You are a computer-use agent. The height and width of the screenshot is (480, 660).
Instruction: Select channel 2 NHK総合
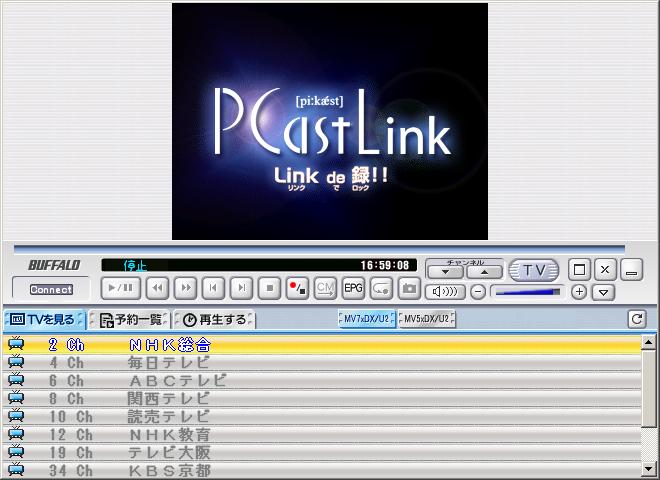coord(322,345)
